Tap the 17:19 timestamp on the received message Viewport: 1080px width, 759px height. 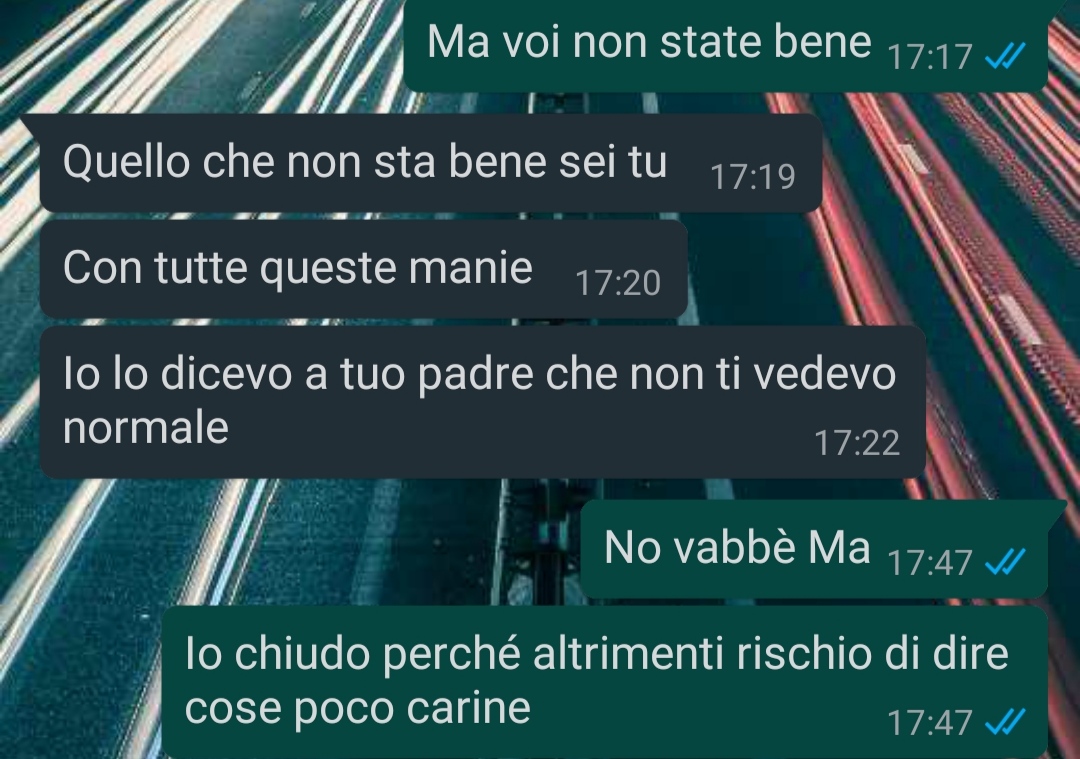coord(752,177)
